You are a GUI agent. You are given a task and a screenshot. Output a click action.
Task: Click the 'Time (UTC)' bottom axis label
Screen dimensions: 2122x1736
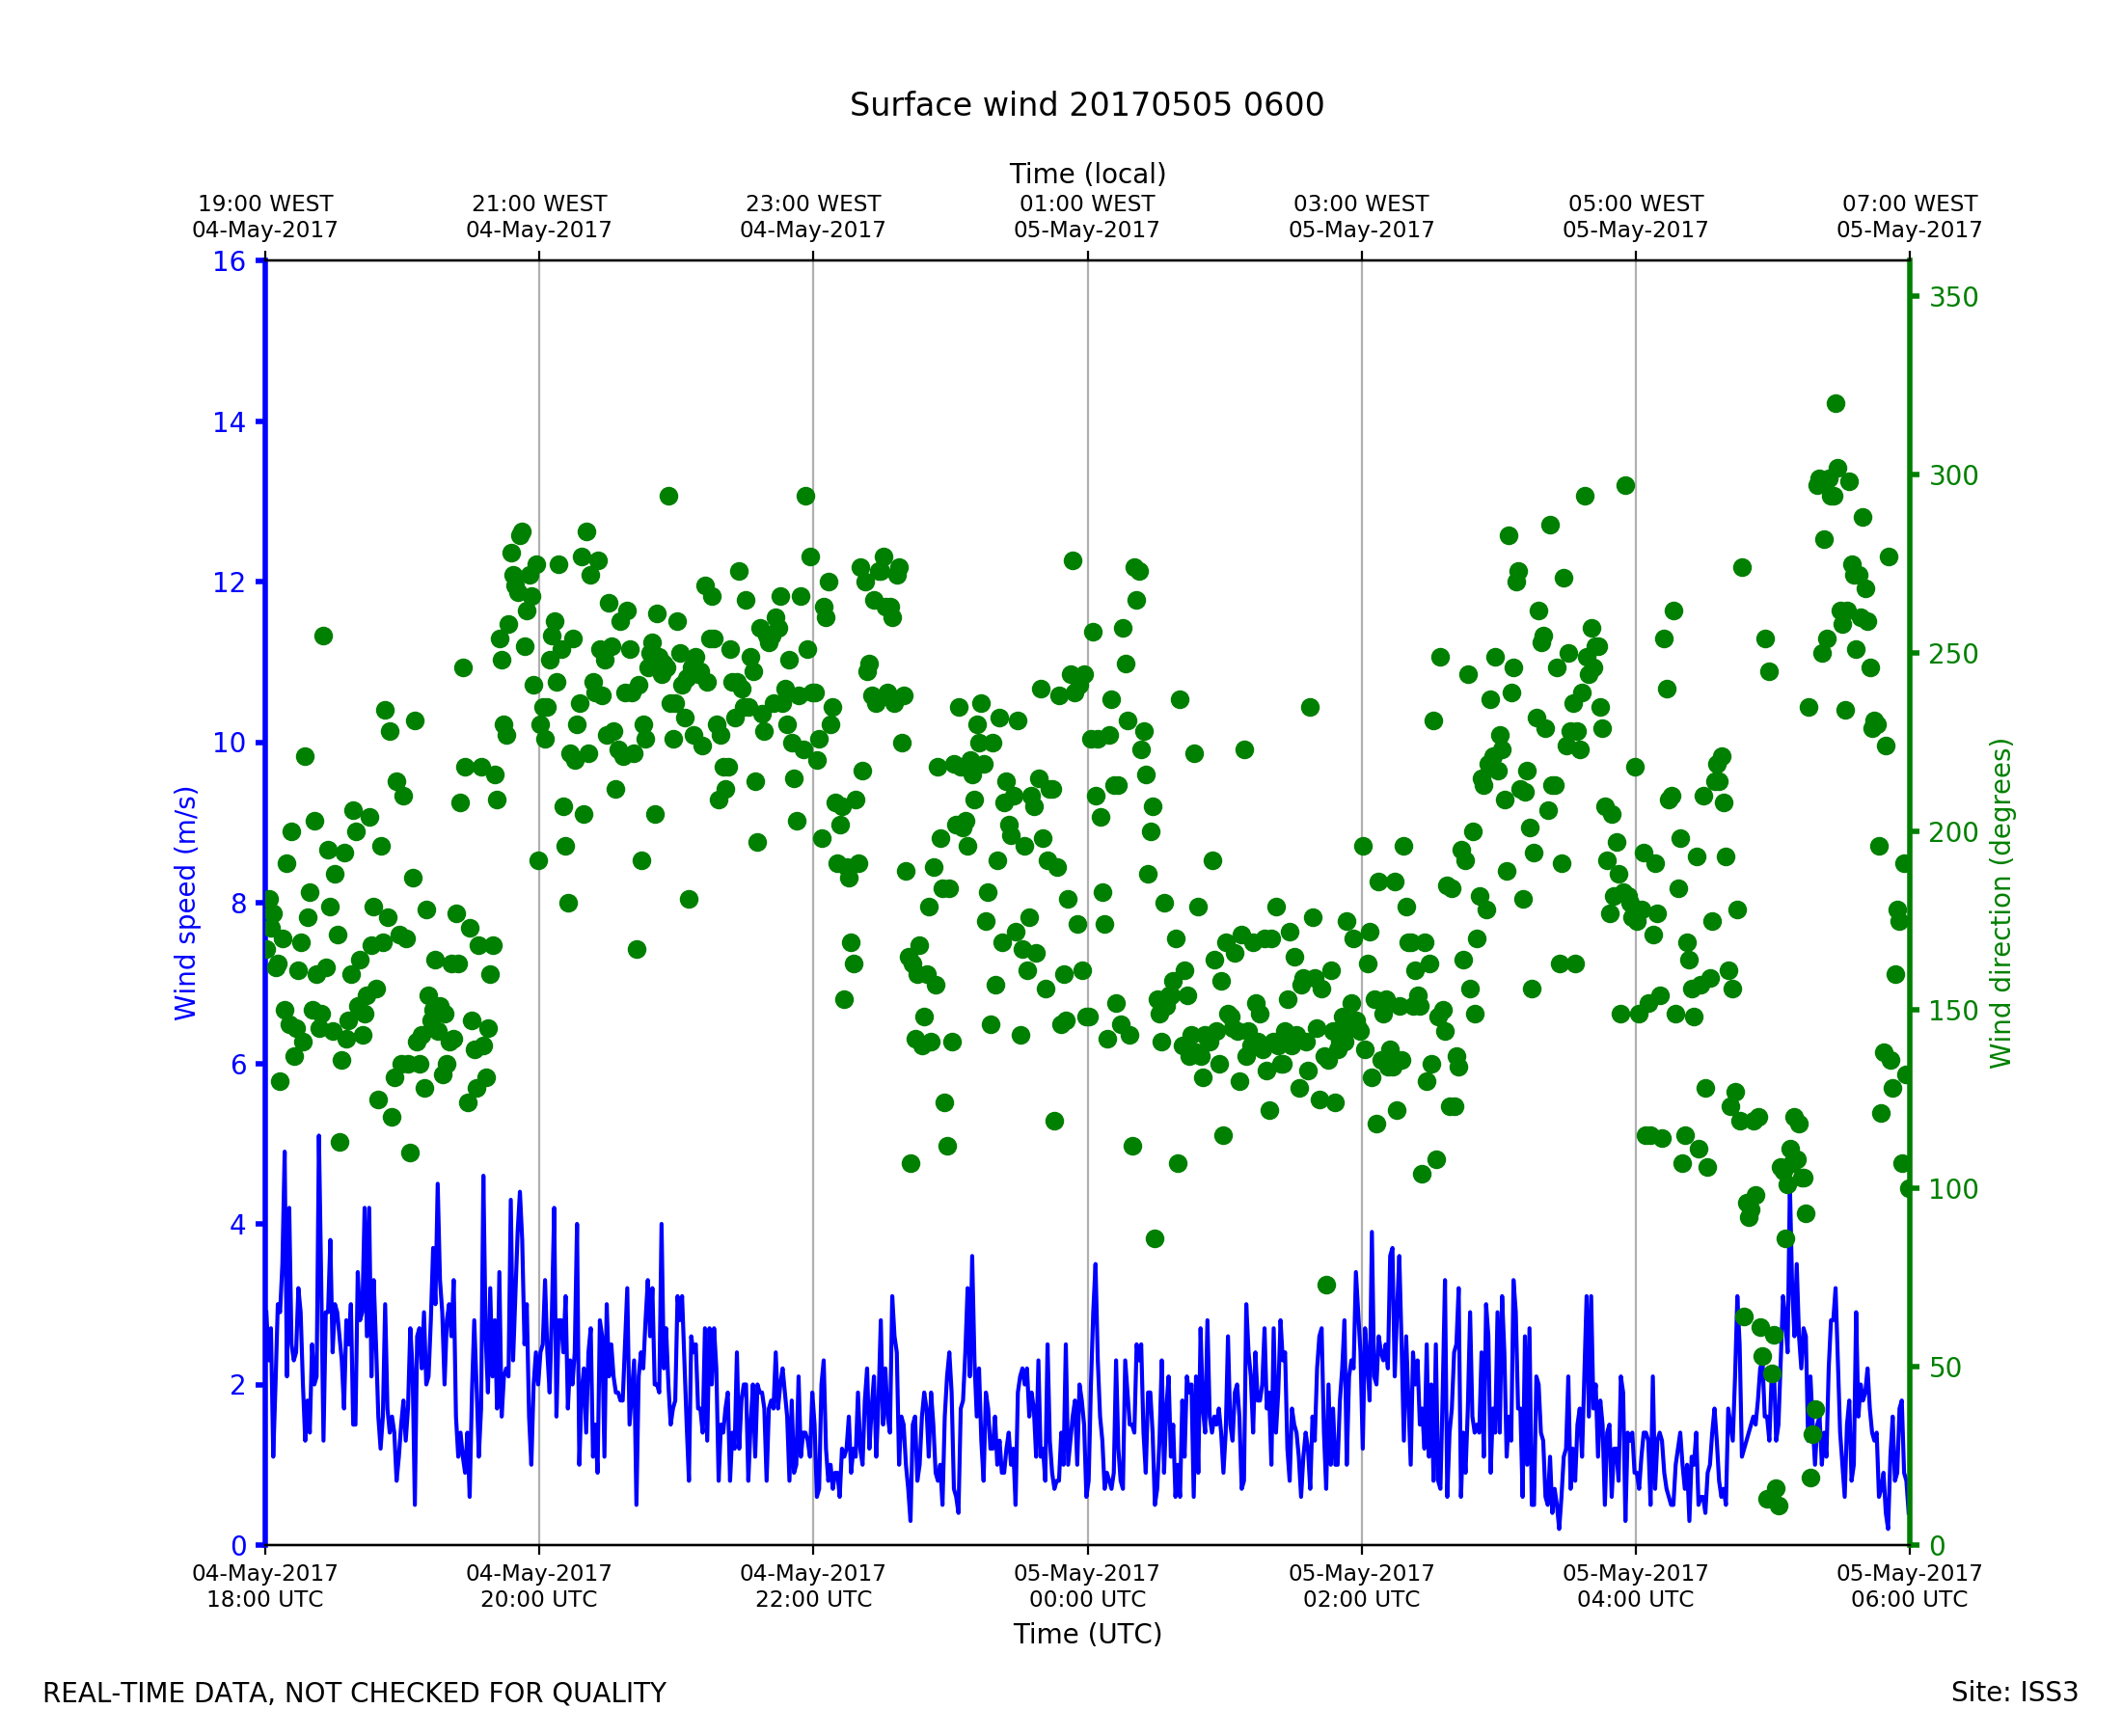(x=1087, y=1634)
